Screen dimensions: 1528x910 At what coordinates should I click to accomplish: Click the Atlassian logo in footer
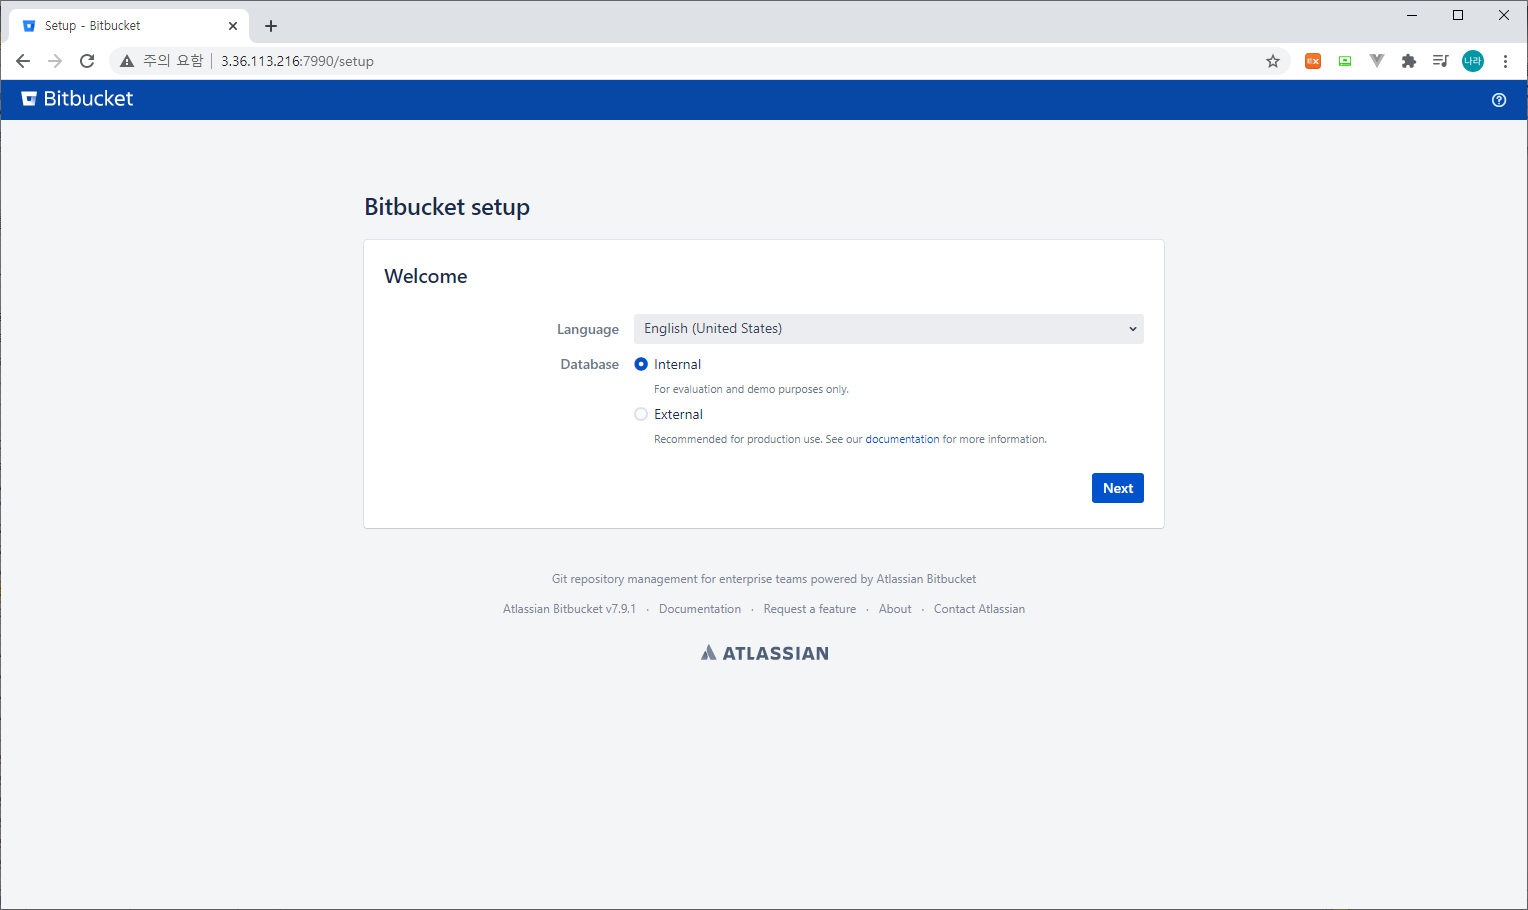click(x=764, y=653)
